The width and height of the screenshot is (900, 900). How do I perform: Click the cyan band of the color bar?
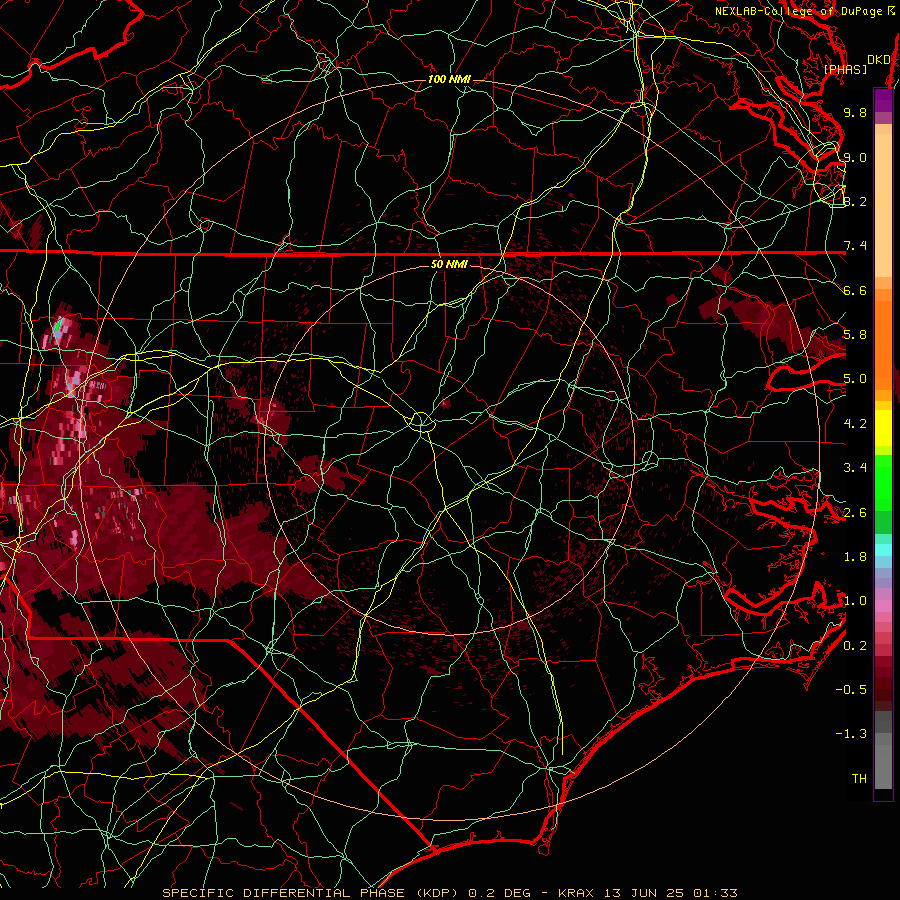coord(883,550)
